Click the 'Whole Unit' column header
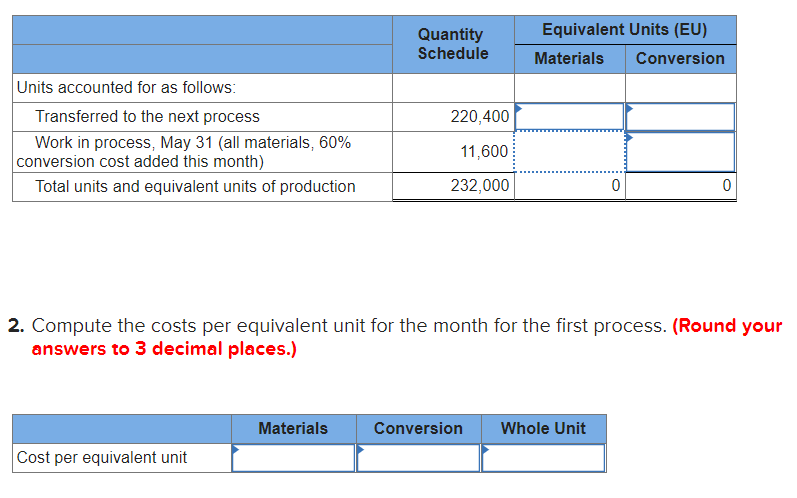 [543, 428]
